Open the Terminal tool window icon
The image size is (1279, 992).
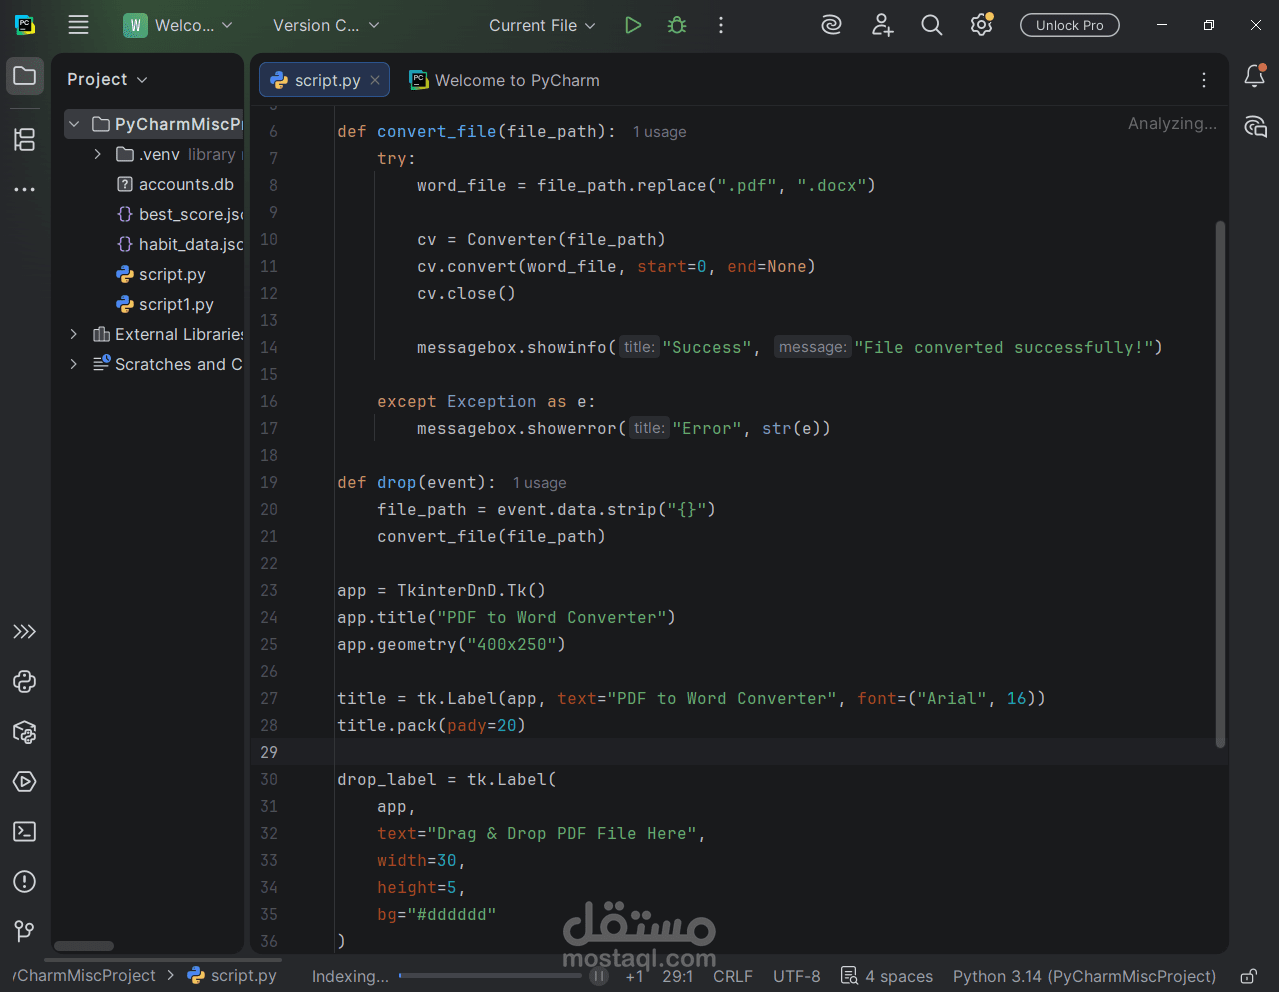pos(24,831)
